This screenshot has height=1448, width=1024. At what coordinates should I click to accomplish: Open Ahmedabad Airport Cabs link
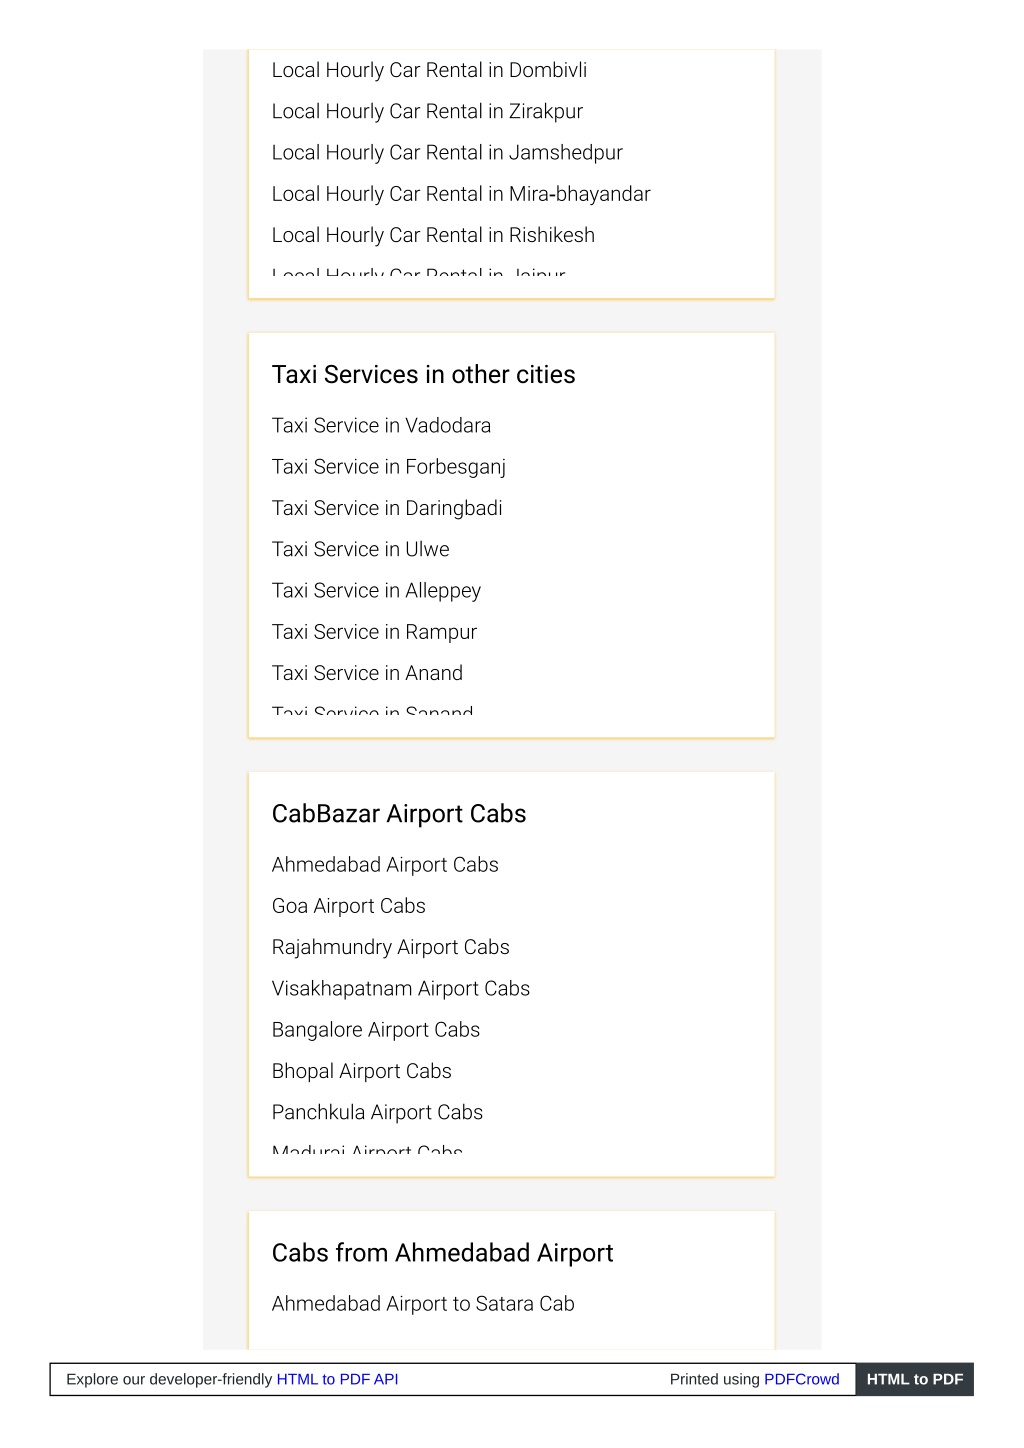pos(385,865)
